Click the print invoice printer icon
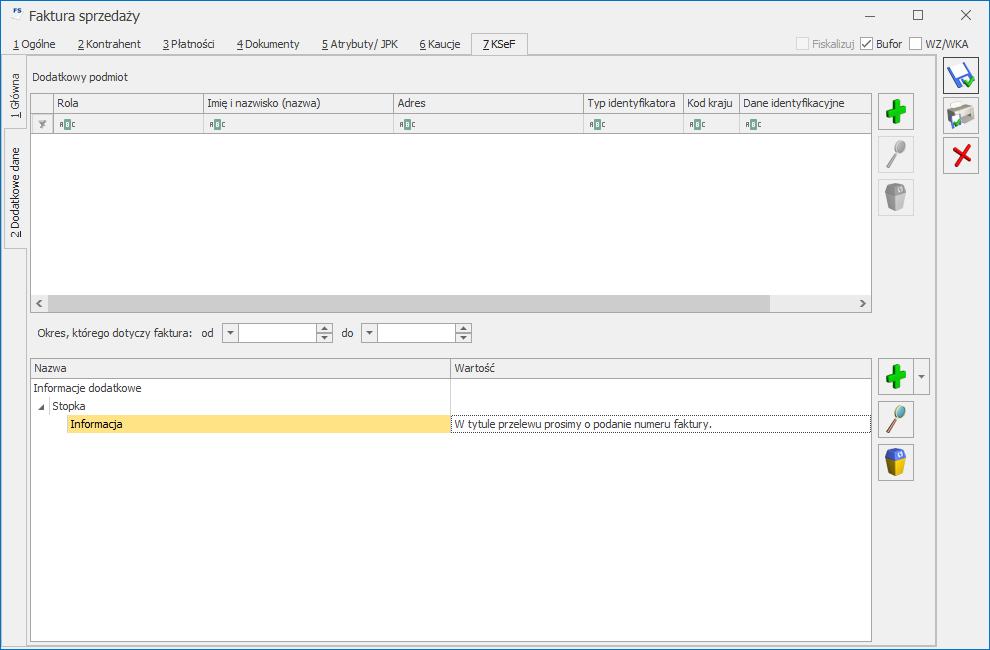Image resolution: width=990 pixels, height=650 pixels. (x=961, y=116)
